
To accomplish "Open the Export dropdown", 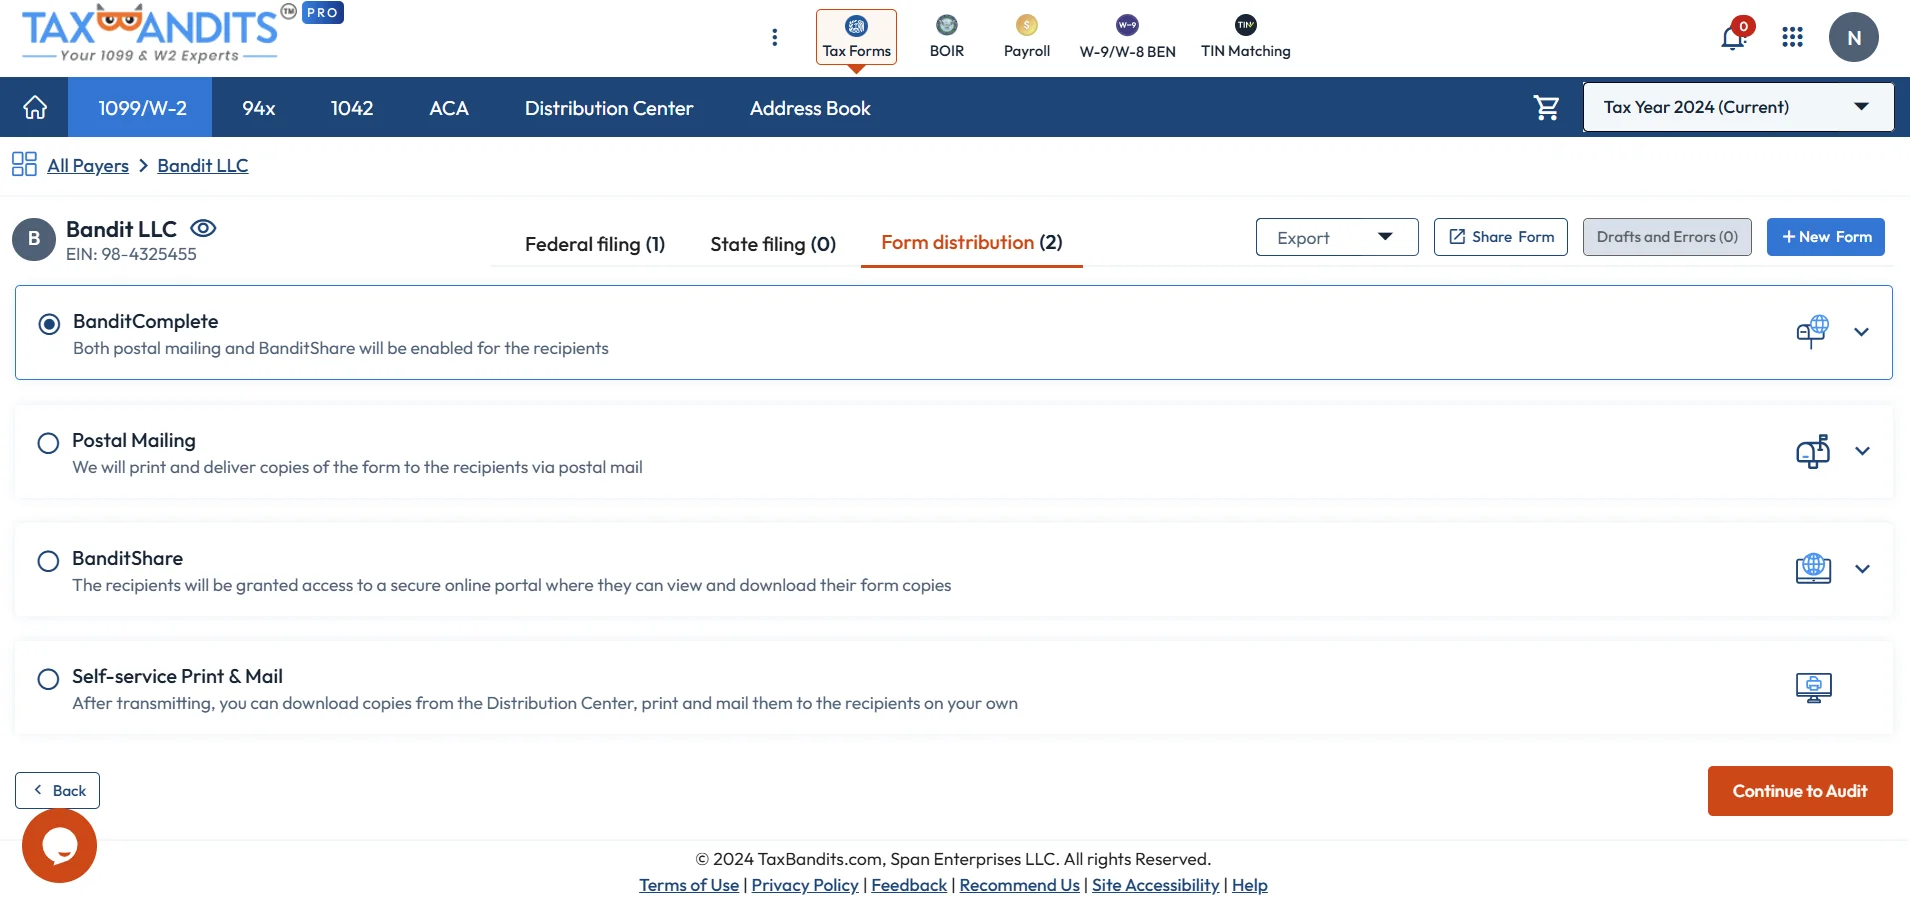I will 1337,237.
